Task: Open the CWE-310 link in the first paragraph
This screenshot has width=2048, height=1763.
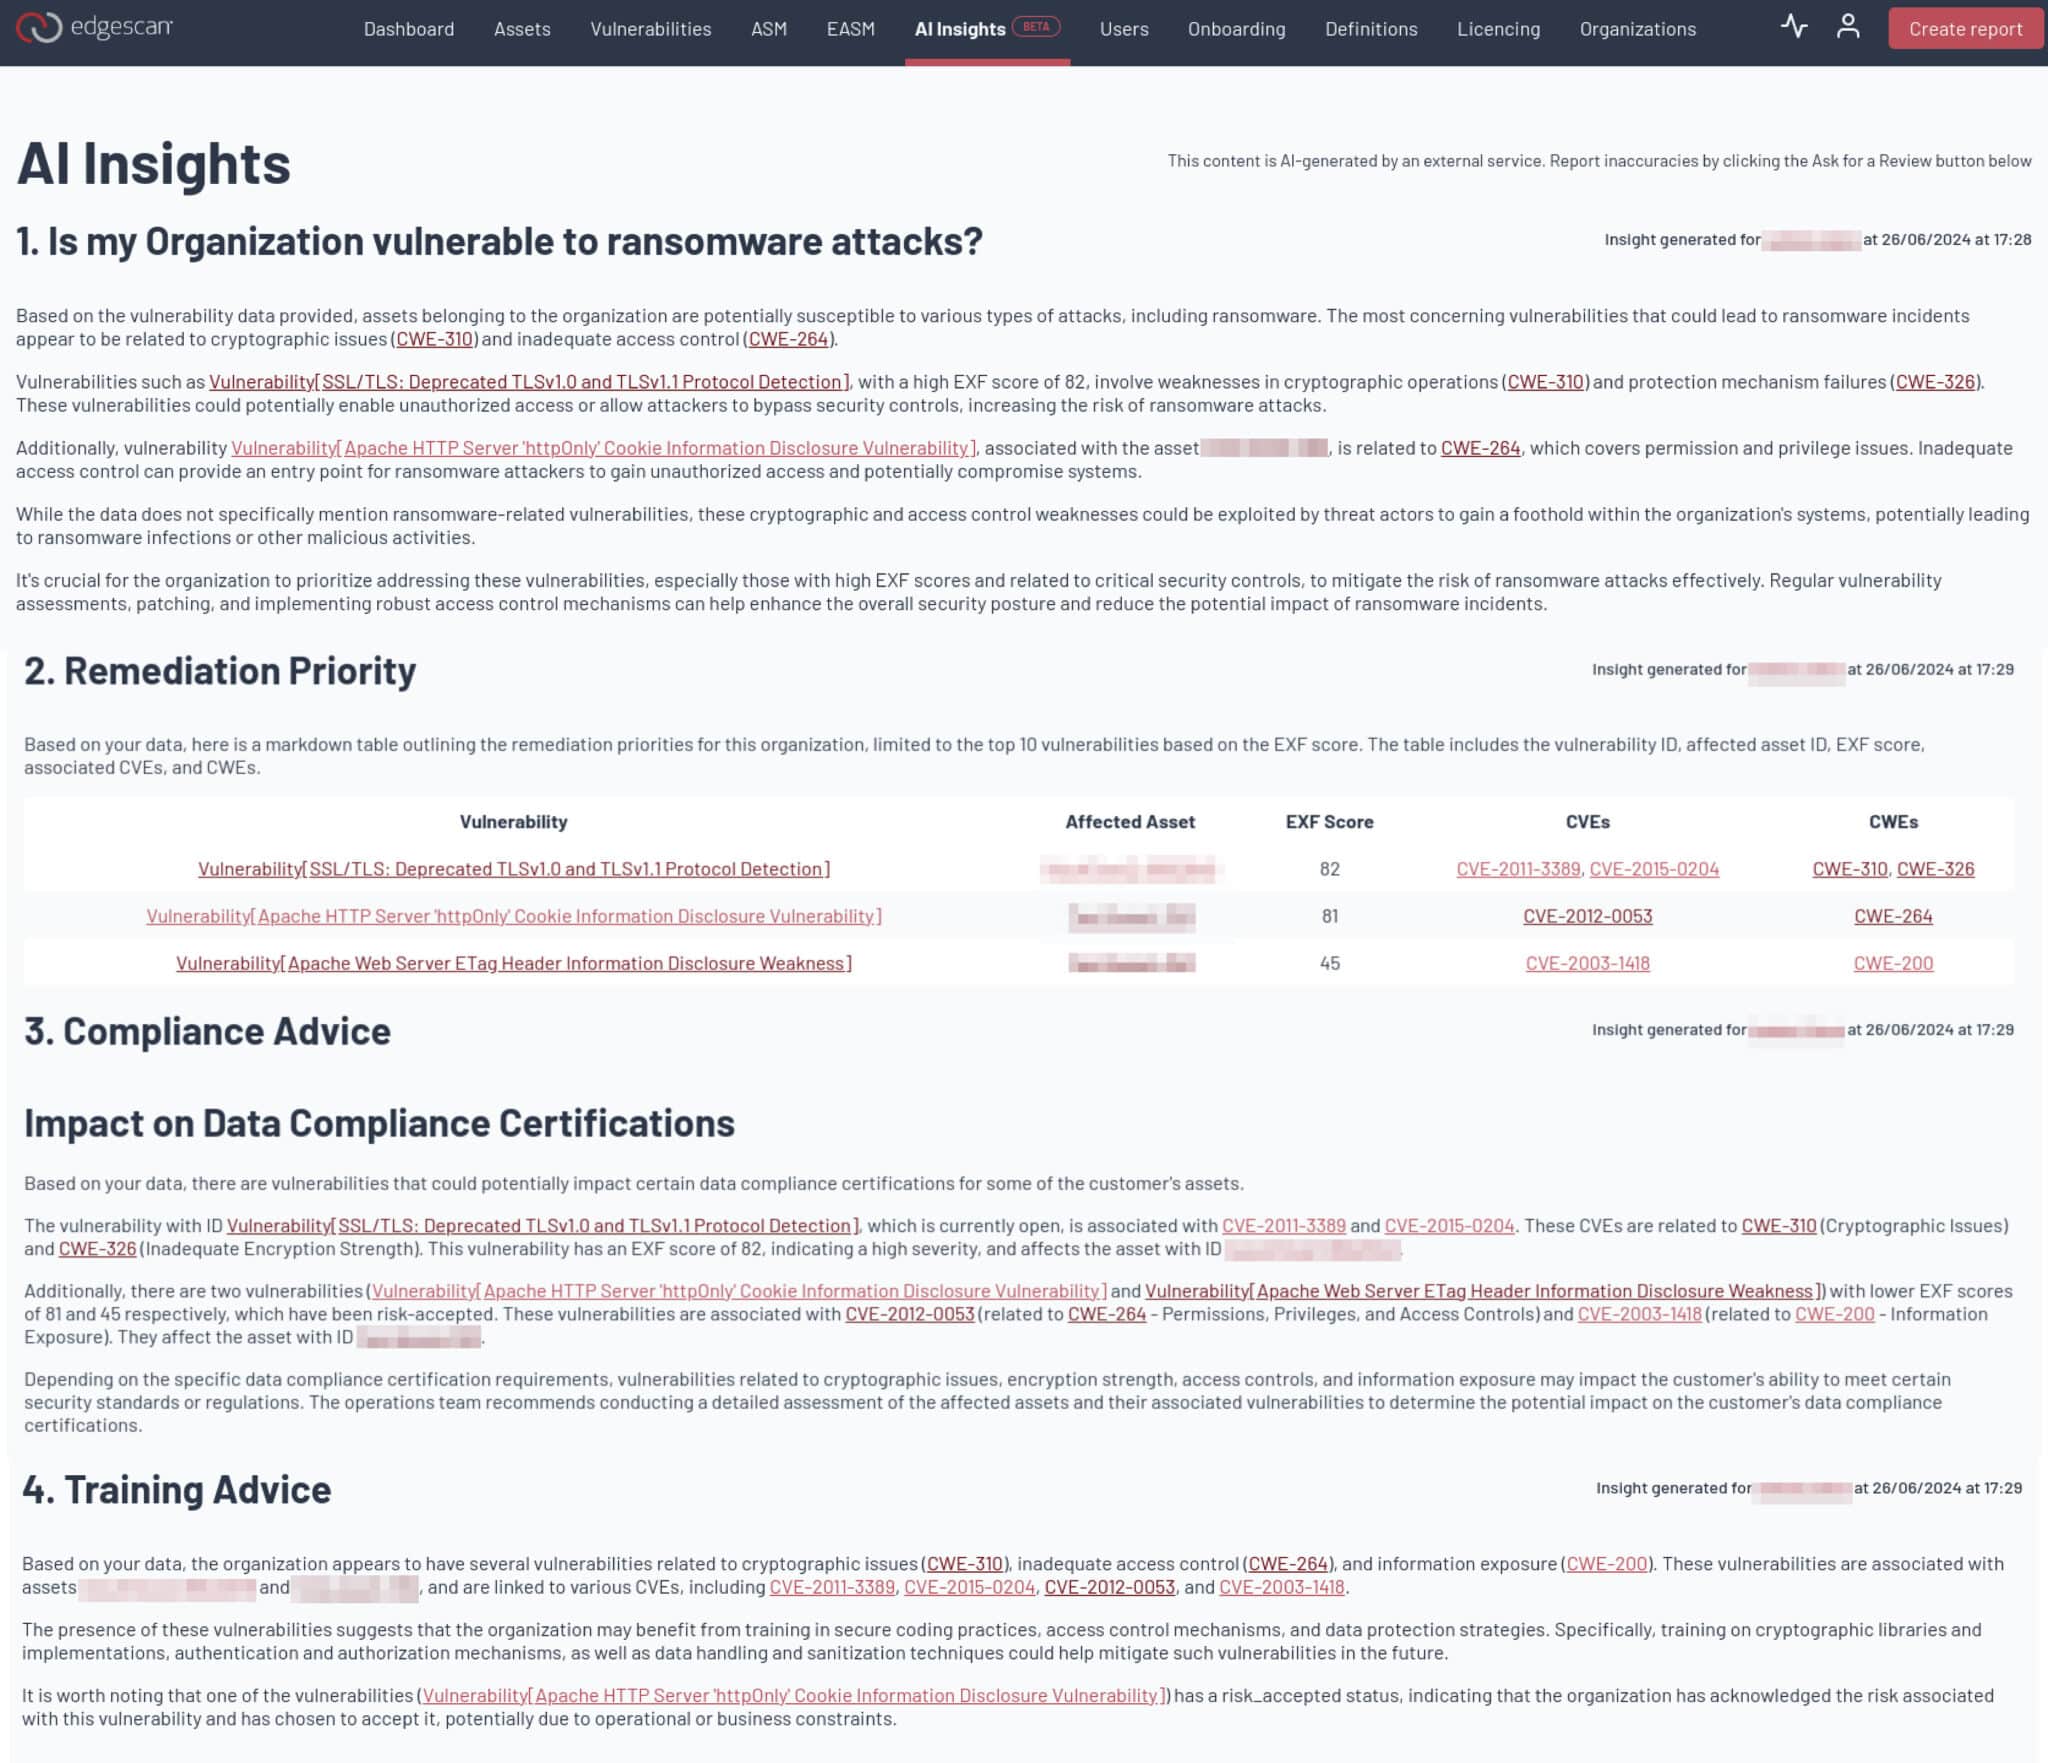Action: 435,339
